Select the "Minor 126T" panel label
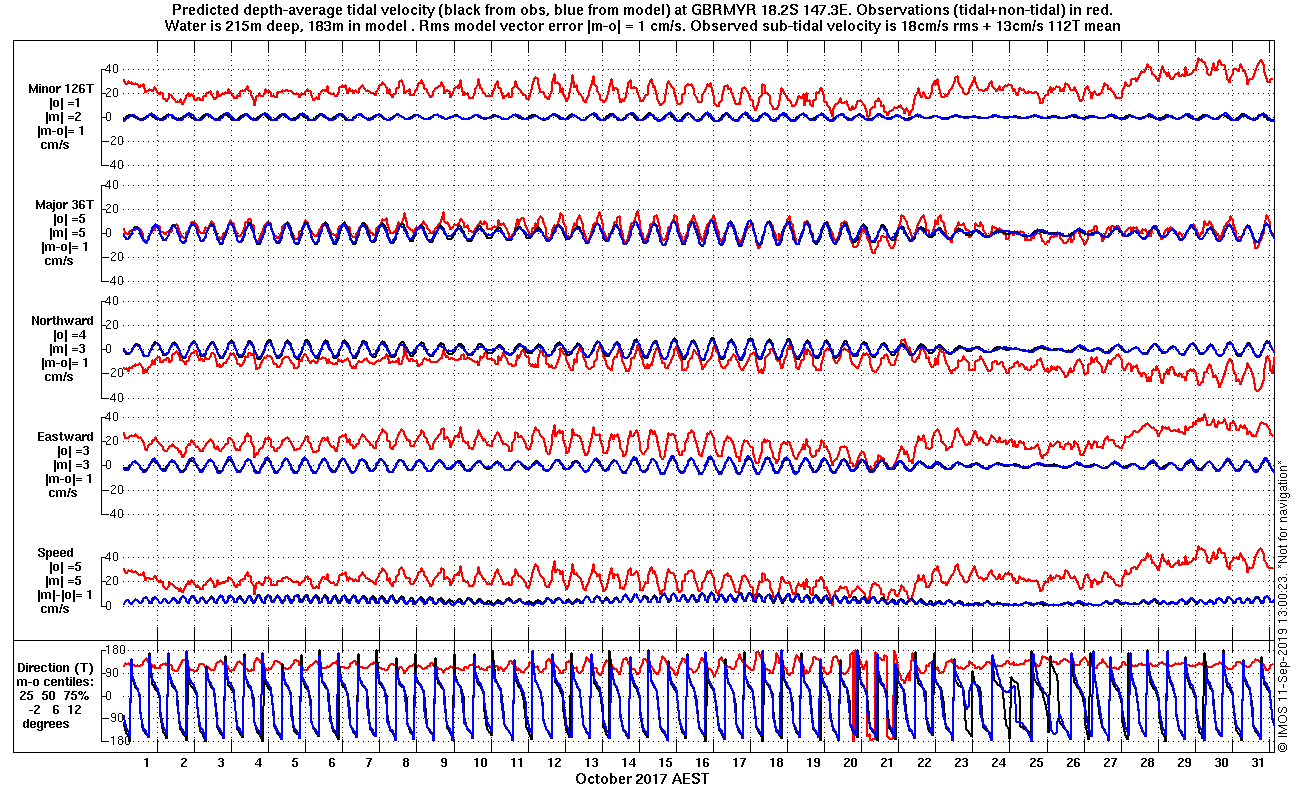 pyautogui.click(x=61, y=89)
